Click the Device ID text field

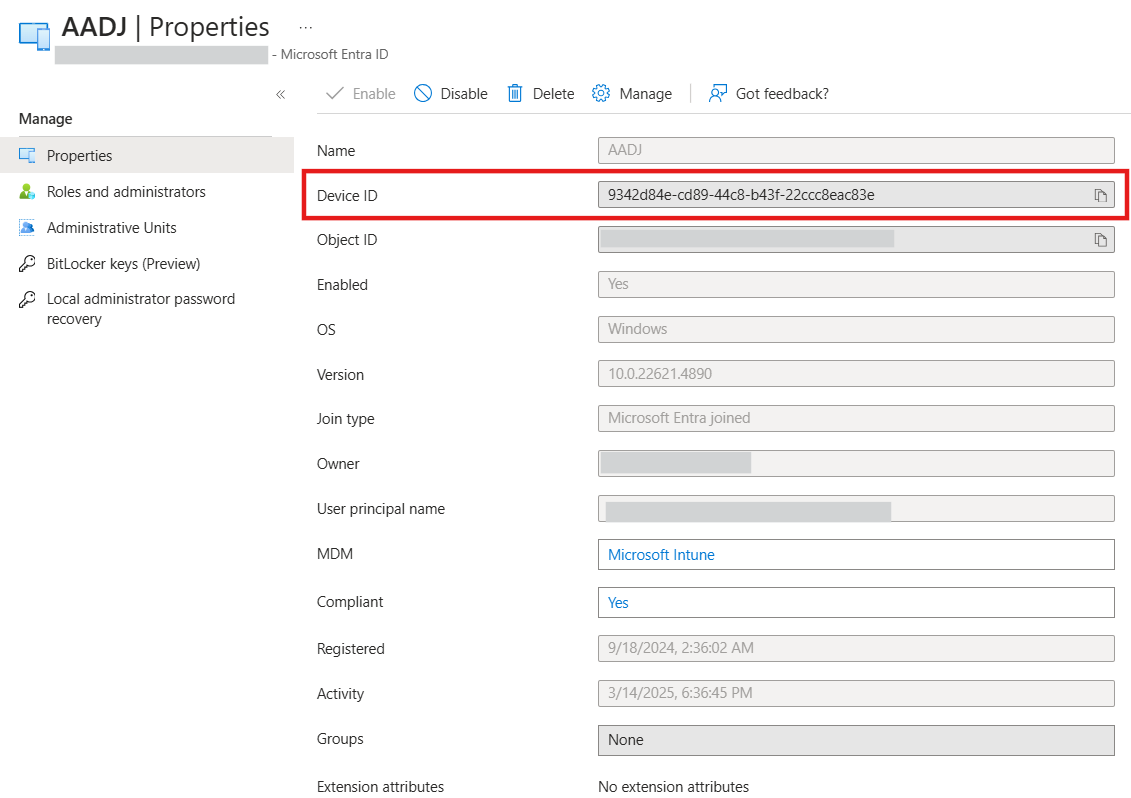tap(840, 195)
